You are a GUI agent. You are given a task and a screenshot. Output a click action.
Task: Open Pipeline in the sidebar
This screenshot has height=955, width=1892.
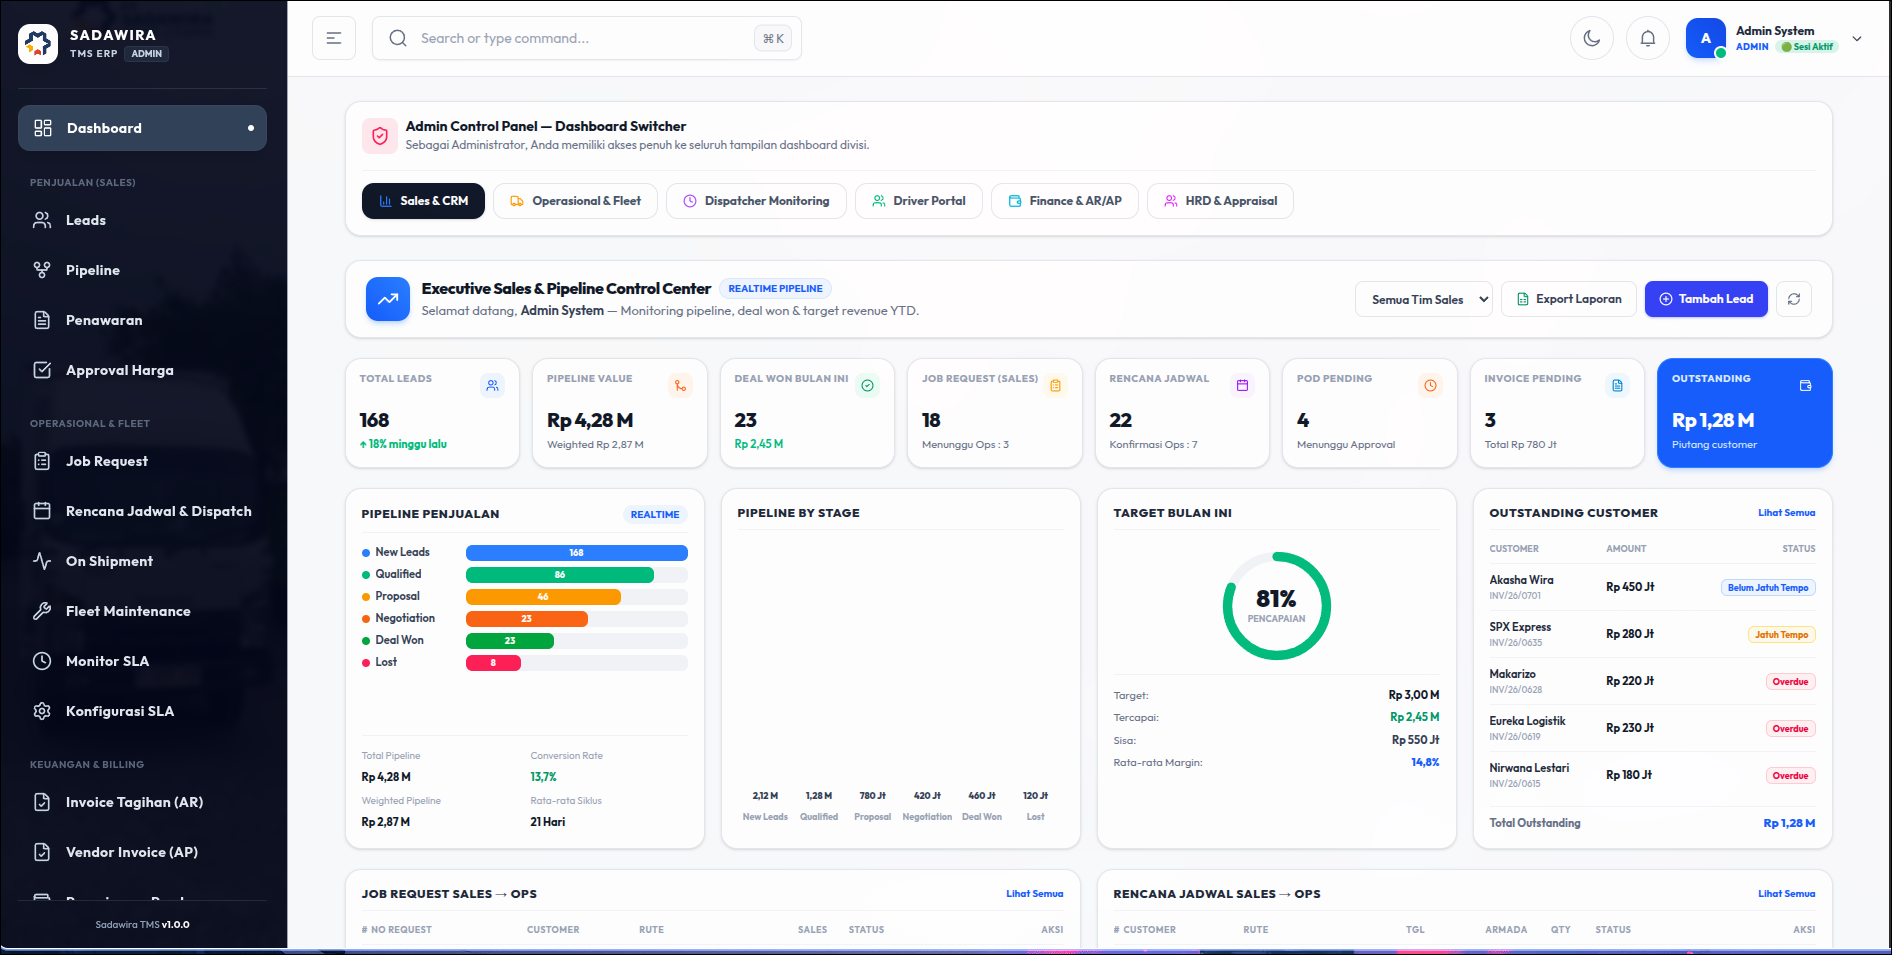(142, 270)
